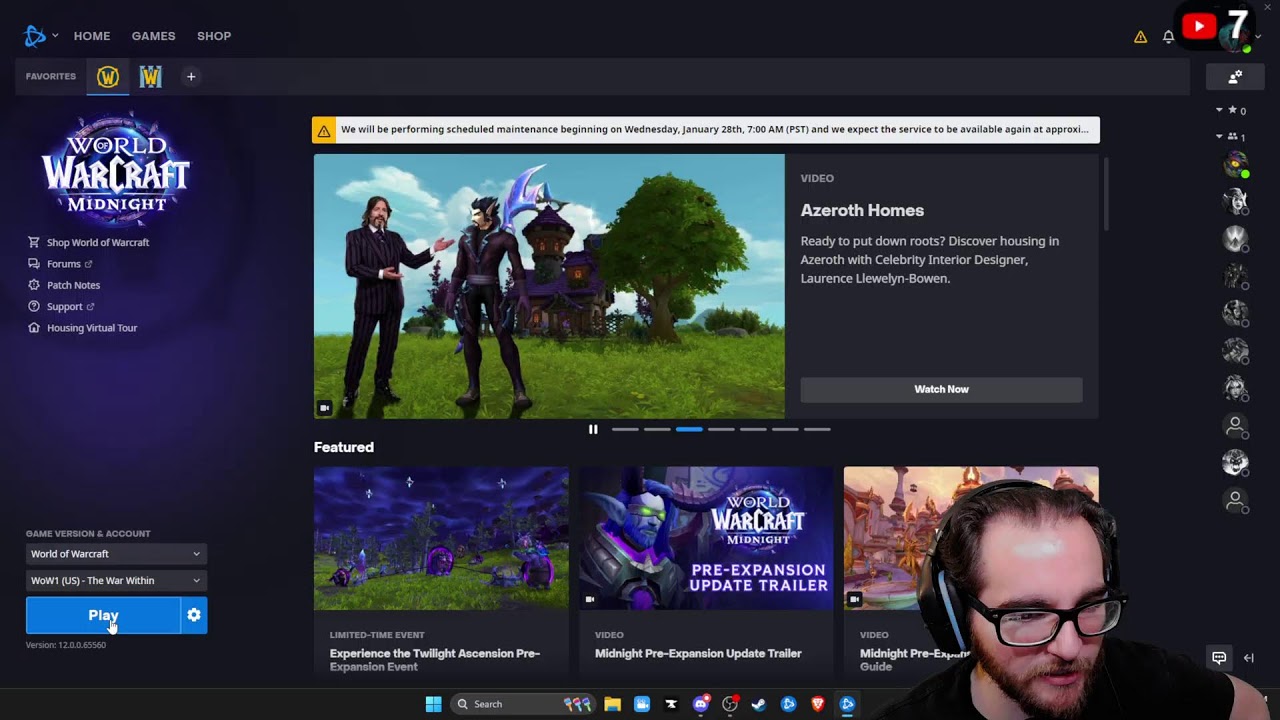Expand the profile menu chevron
Viewport: 1280px width, 720px height.
tap(1258, 37)
